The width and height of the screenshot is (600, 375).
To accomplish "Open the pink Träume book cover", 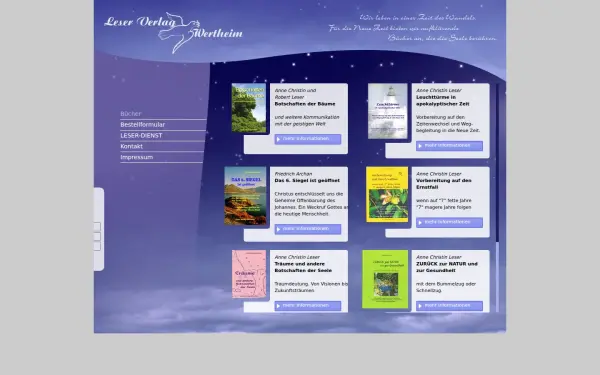I will click(249, 274).
